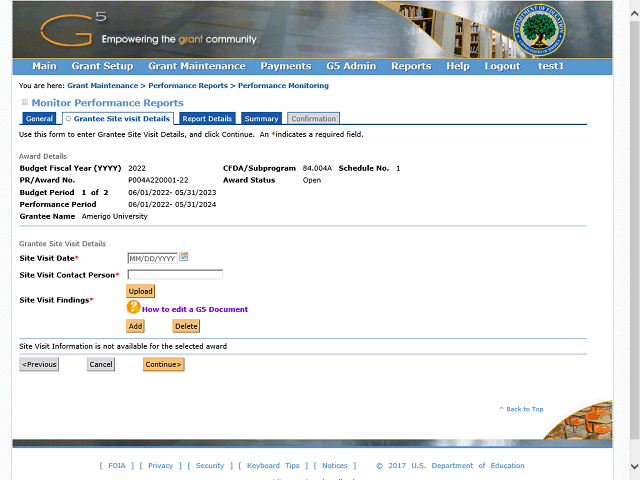Click the grantee name Amerigo University
Screen dimensions: 640x480
coord(115,216)
